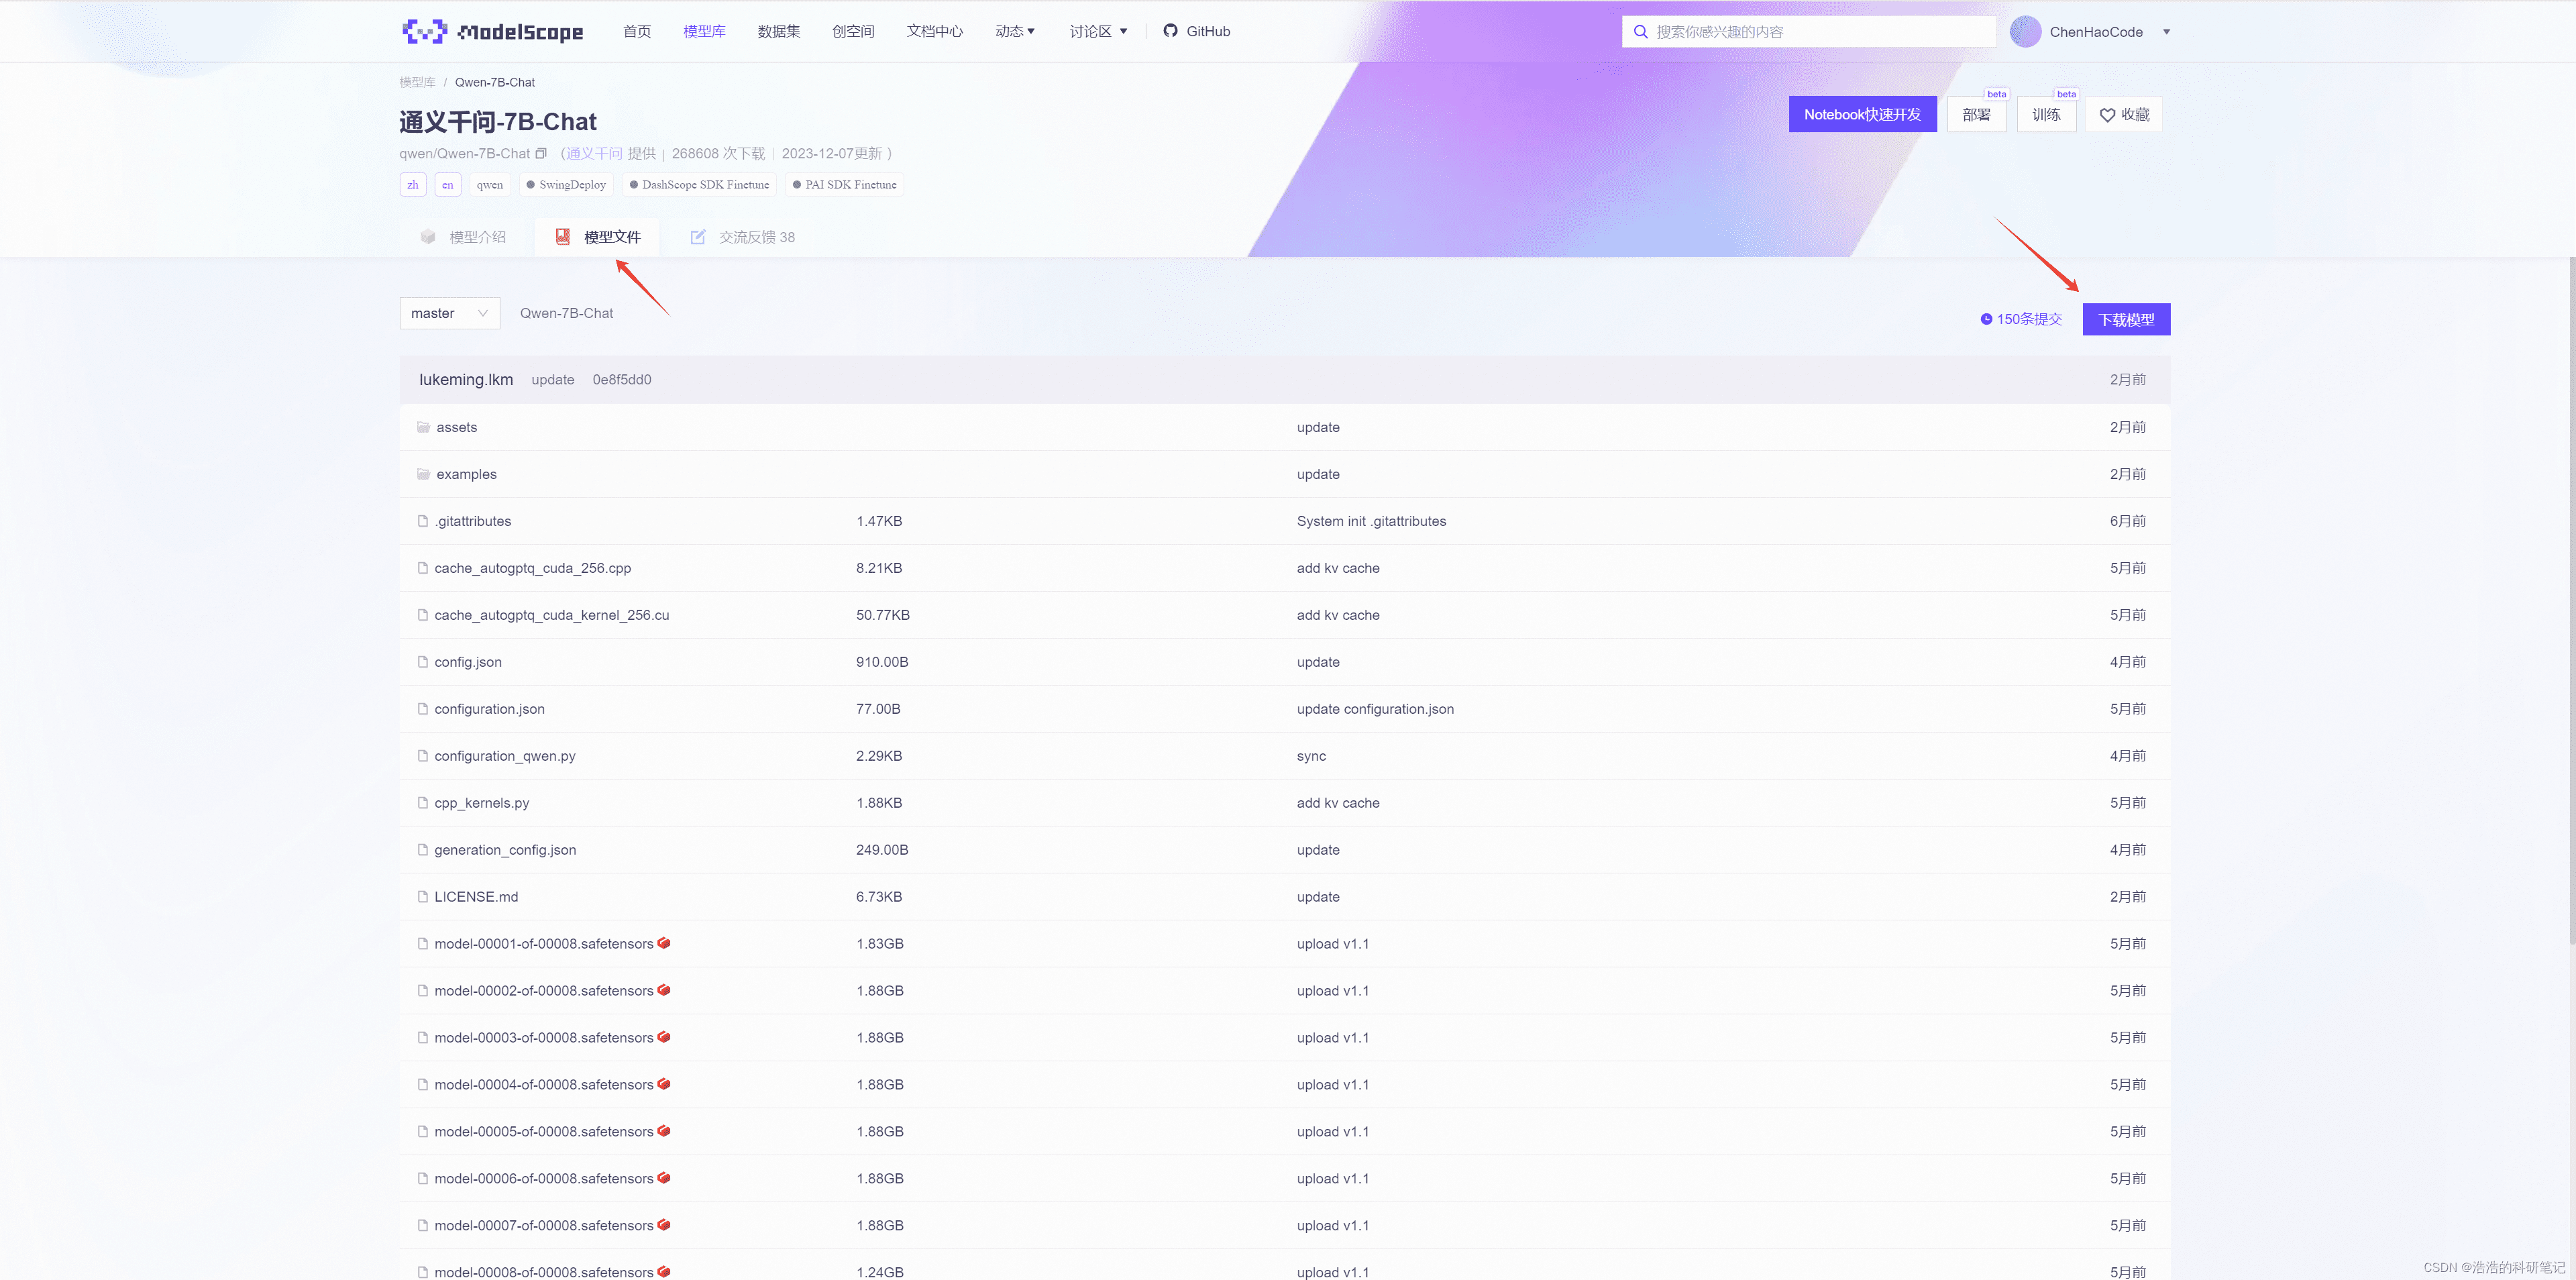The width and height of the screenshot is (2576, 1280).
Task: Click the ModelScope logo
Action: (x=492, y=31)
